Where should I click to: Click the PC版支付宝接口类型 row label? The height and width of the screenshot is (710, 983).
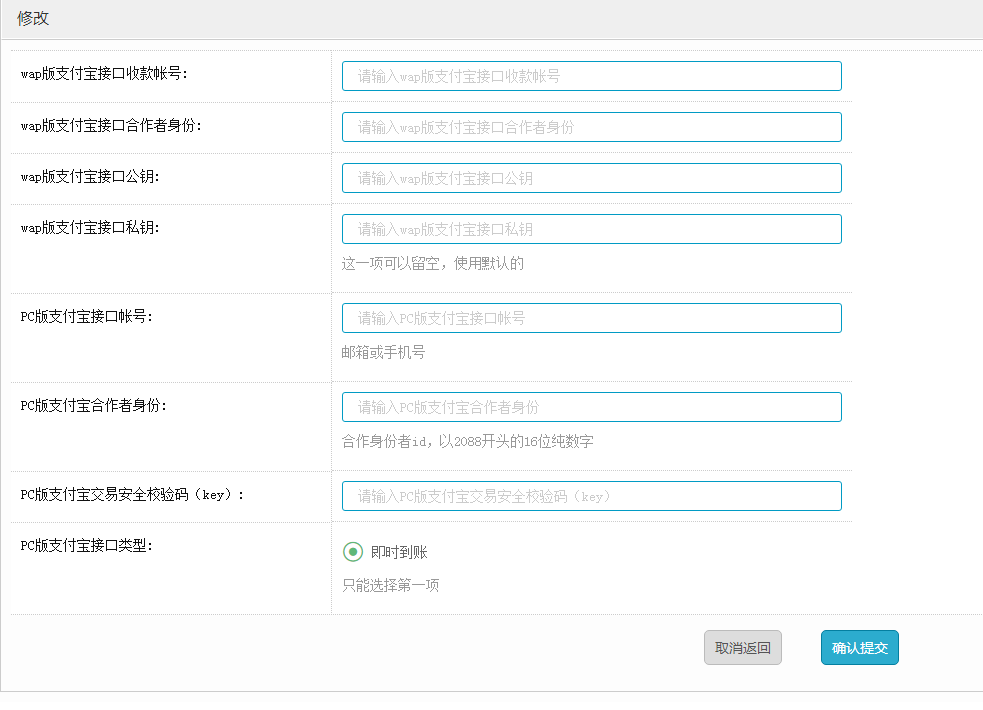[87, 545]
